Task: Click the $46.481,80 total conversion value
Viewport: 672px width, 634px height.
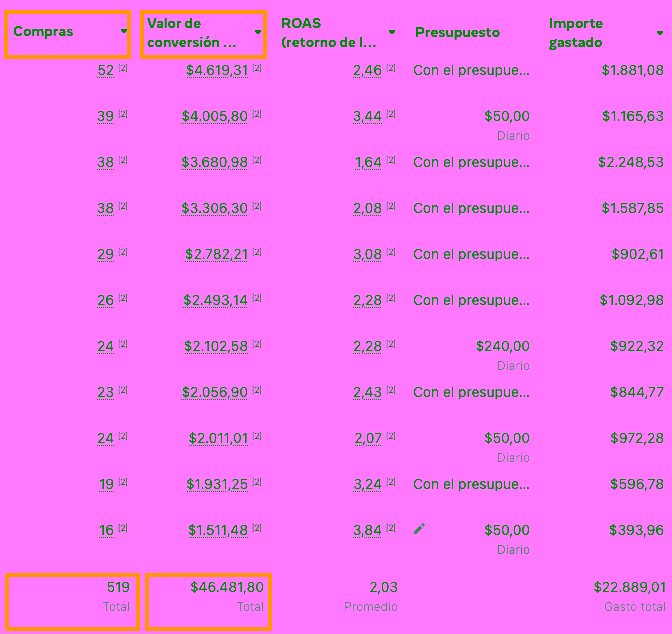Action: (227, 587)
